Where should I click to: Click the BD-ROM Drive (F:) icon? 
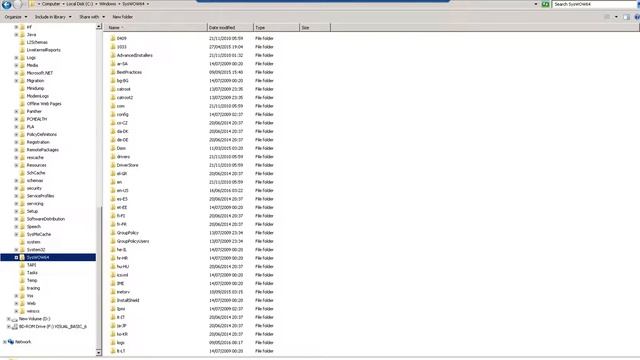[15, 327]
